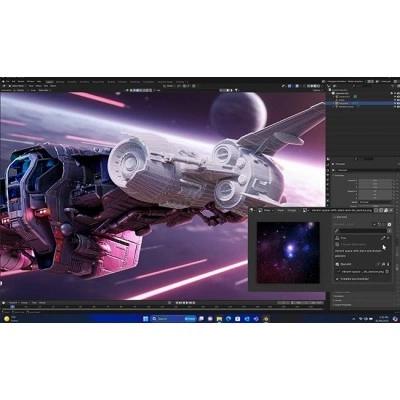Switch to the Modeling workspace tab
This screenshot has width=400, height=400.
tap(60, 82)
